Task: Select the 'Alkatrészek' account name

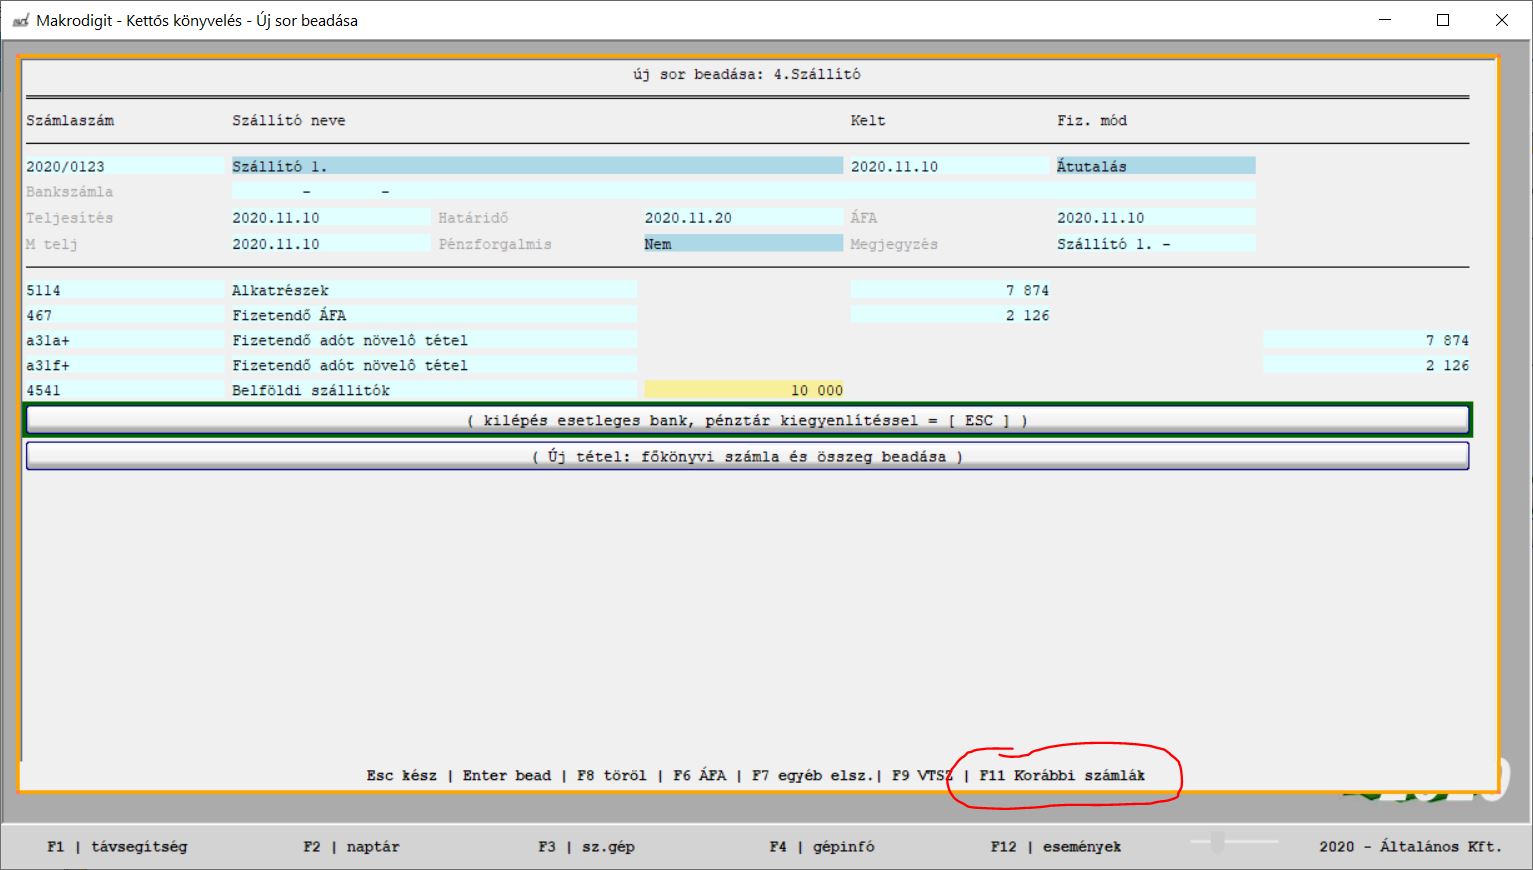Action: pos(434,290)
